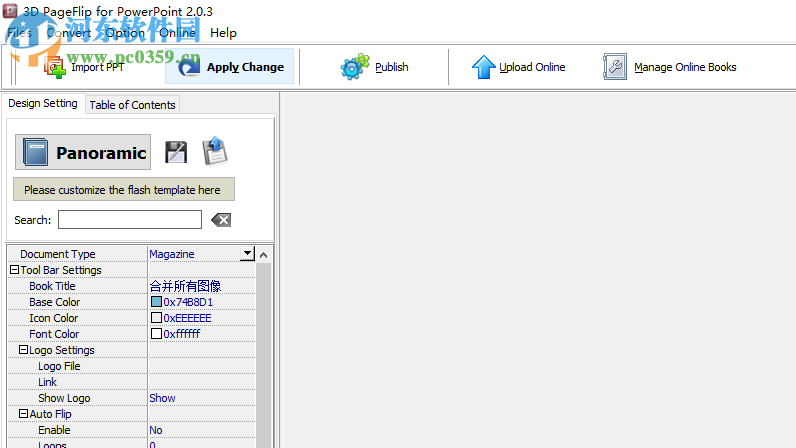The width and height of the screenshot is (796, 448).
Task: Click the Panoramic book icon
Action: click(36, 152)
